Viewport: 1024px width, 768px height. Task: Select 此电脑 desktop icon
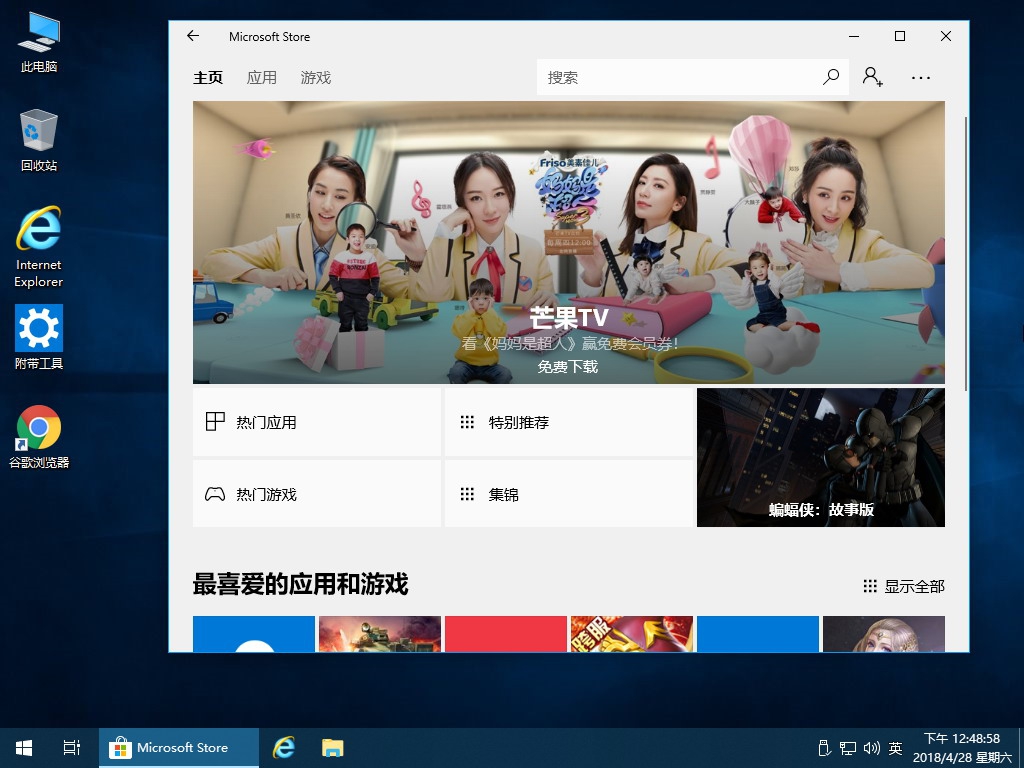[x=39, y=42]
